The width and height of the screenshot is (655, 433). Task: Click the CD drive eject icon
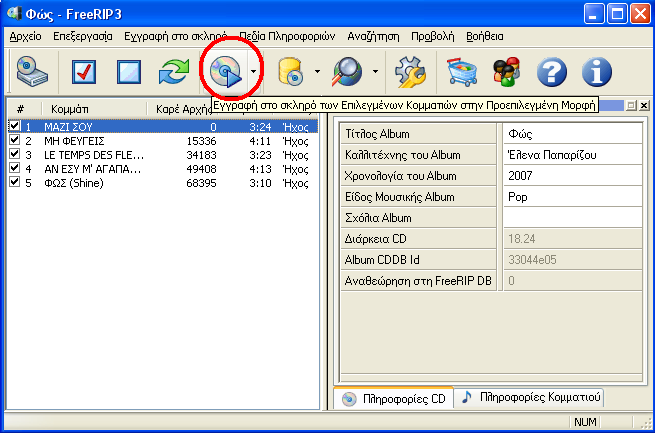pos(32,72)
